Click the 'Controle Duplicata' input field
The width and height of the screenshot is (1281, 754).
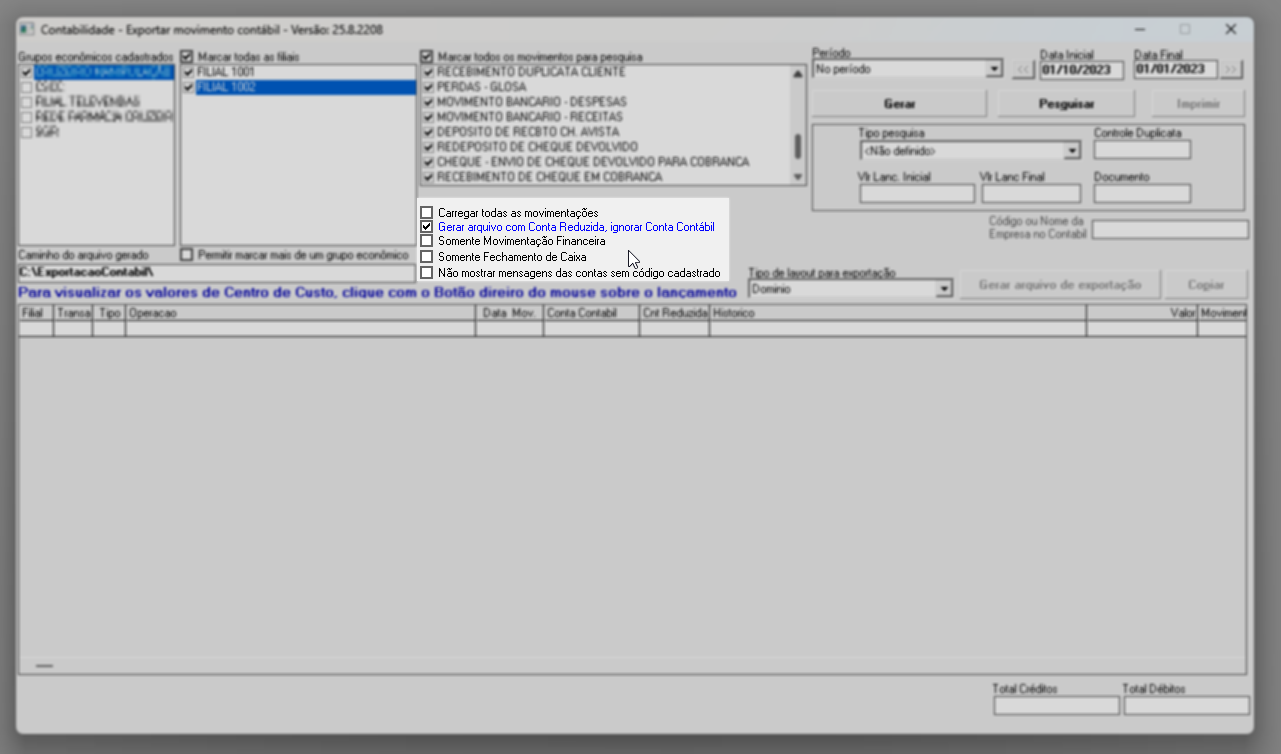point(1142,151)
